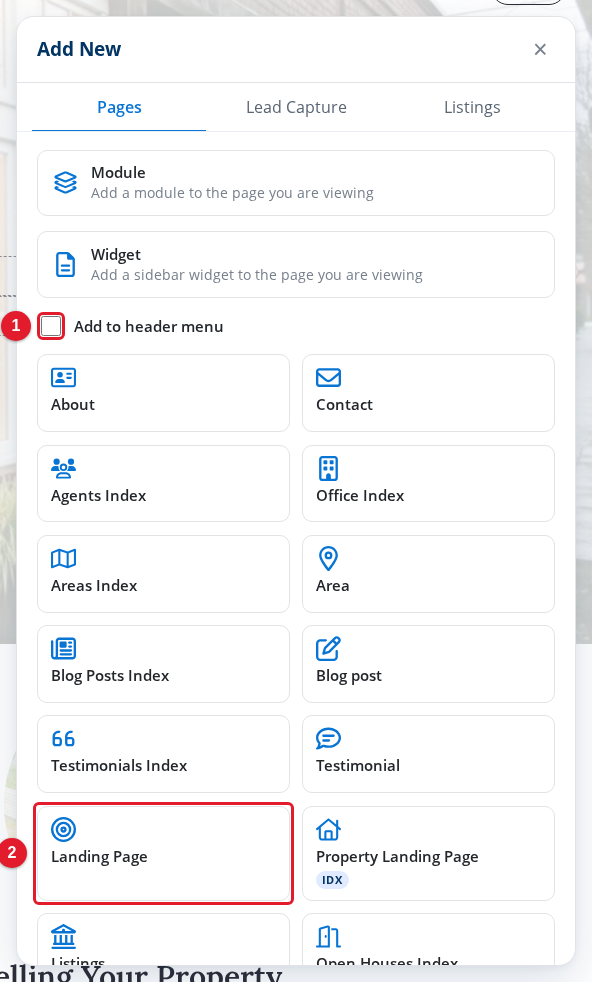This screenshot has width=592, height=982.
Task: Click the Agents Index people icon
Action: (x=63, y=468)
